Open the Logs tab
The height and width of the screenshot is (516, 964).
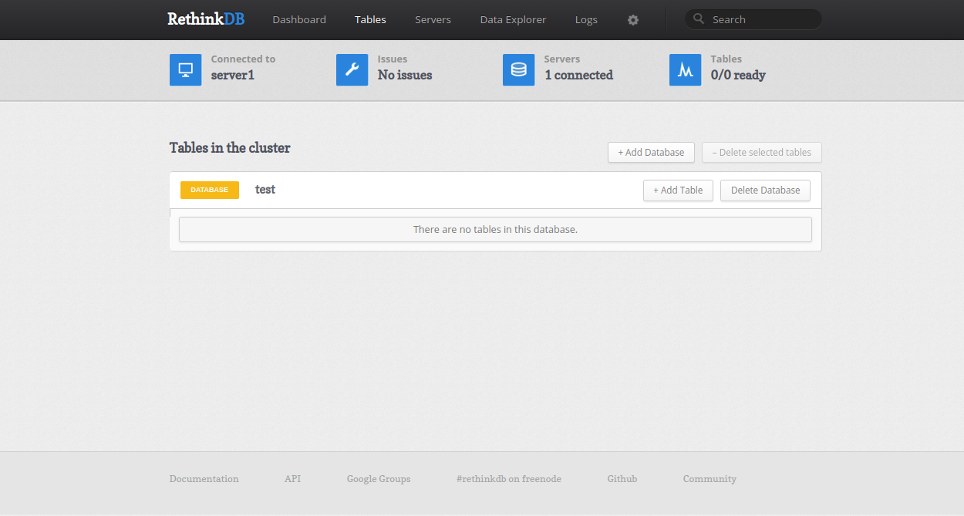[586, 20]
